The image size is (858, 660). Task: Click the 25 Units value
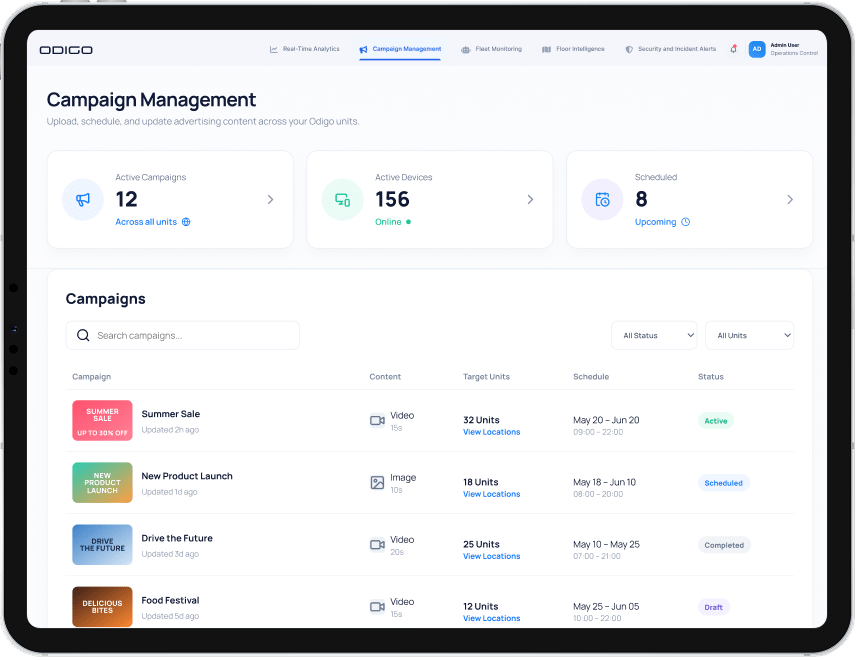[481, 545]
